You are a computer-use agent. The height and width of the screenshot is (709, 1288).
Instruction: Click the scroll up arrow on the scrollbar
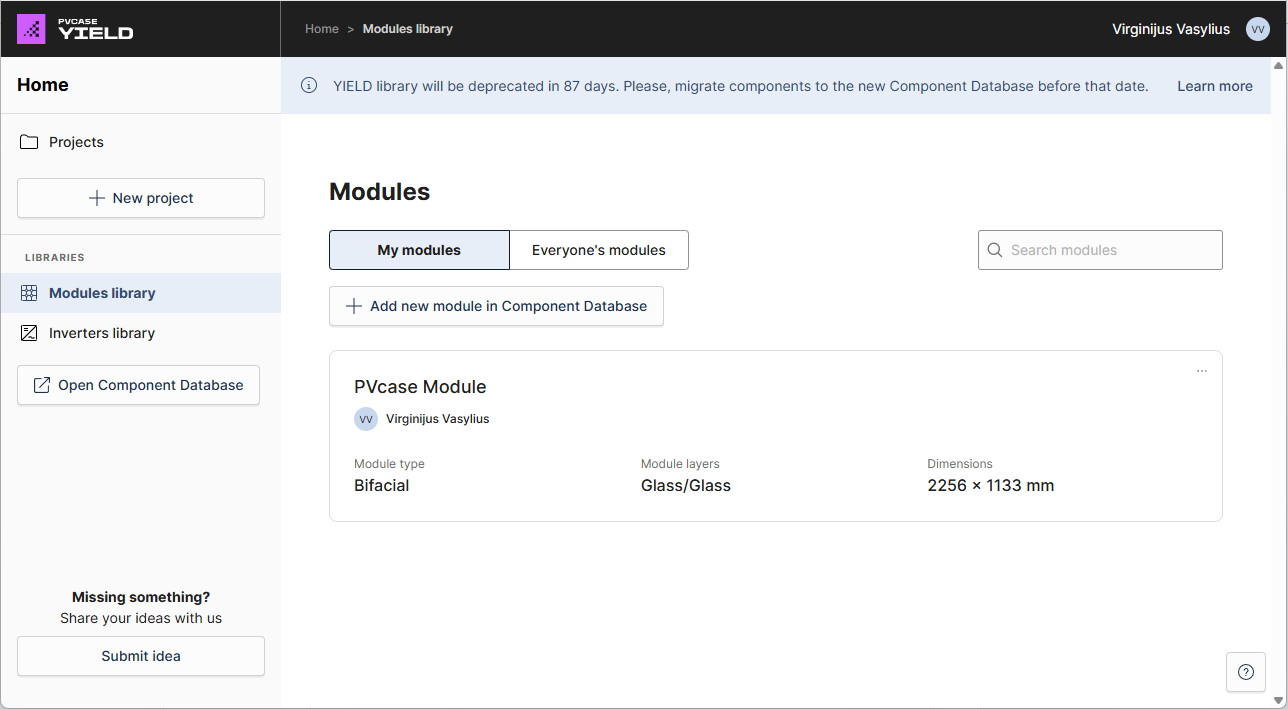pyautogui.click(x=1278, y=66)
